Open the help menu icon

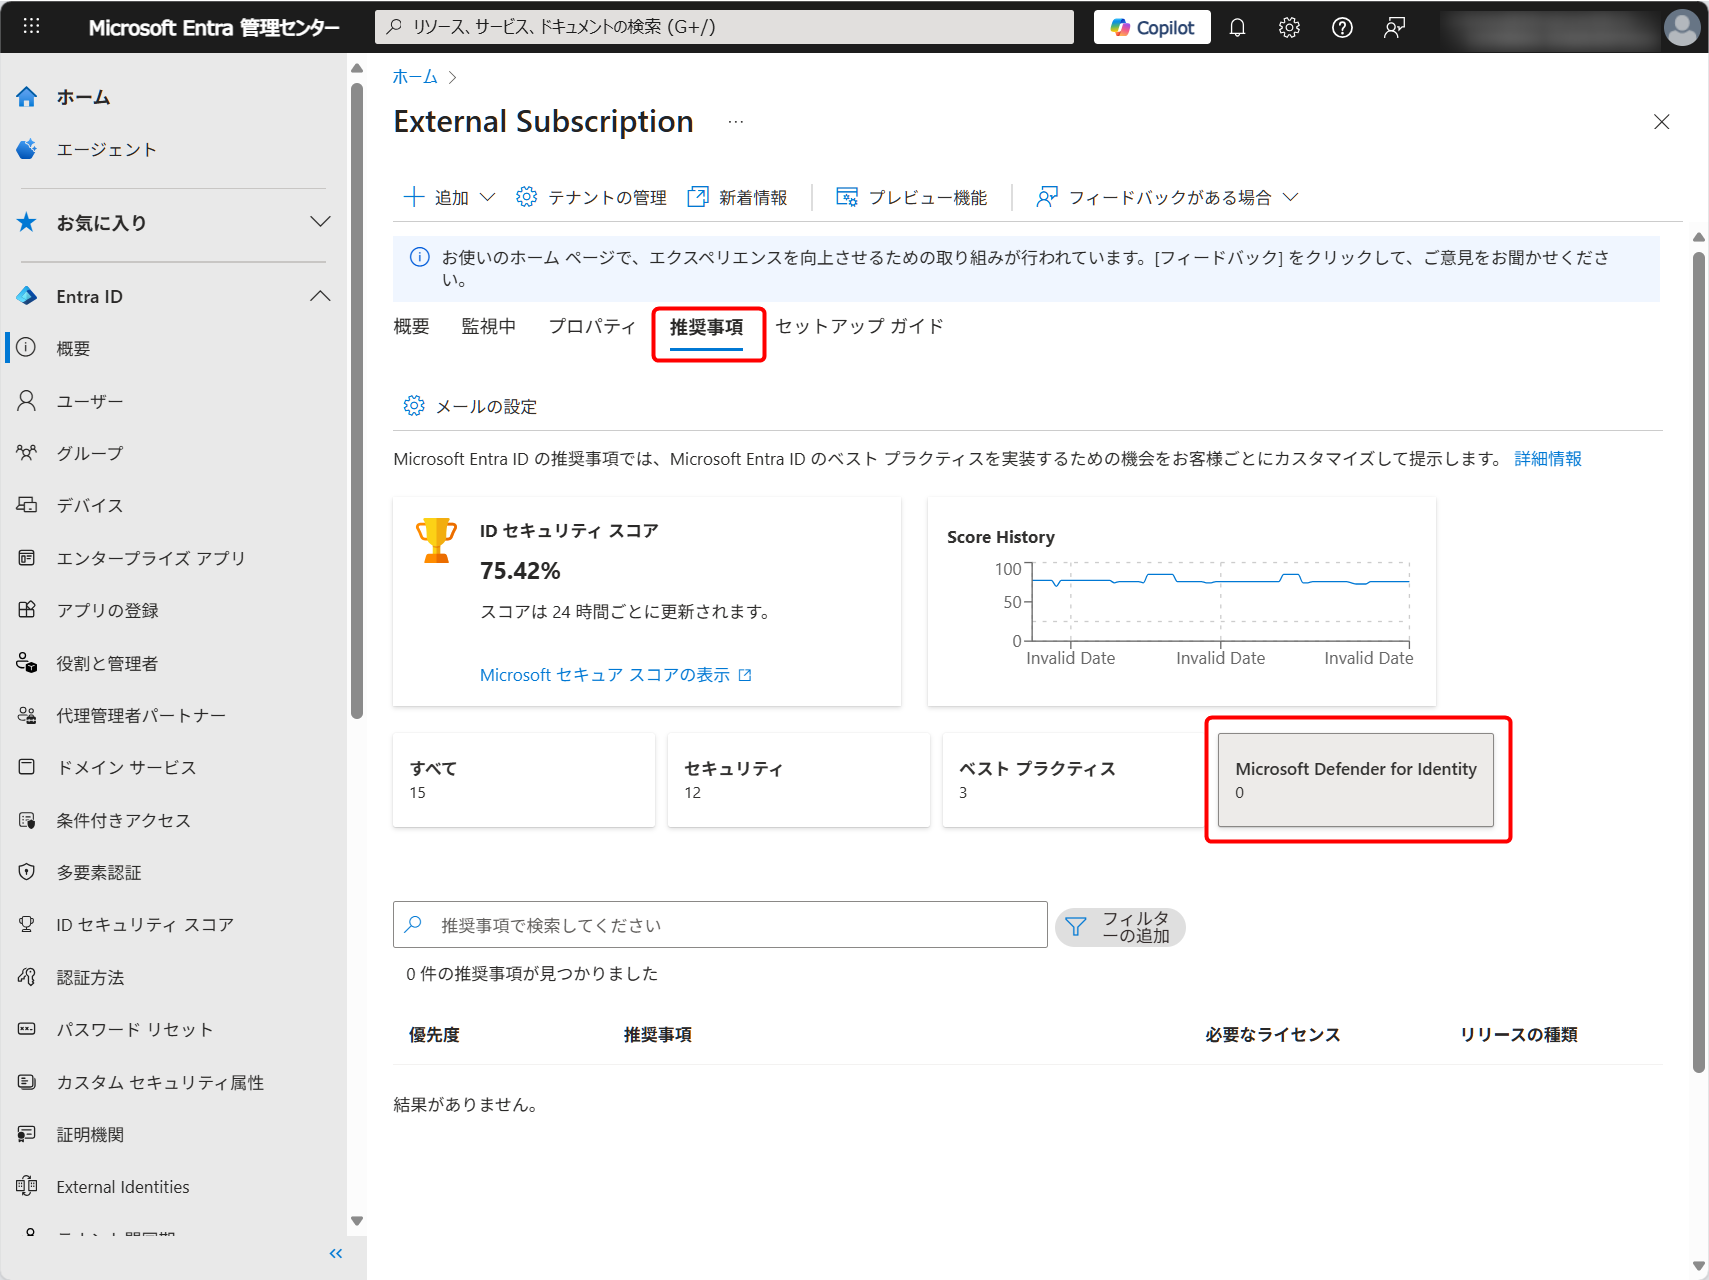pyautogui.click(x=1342, y=27)
